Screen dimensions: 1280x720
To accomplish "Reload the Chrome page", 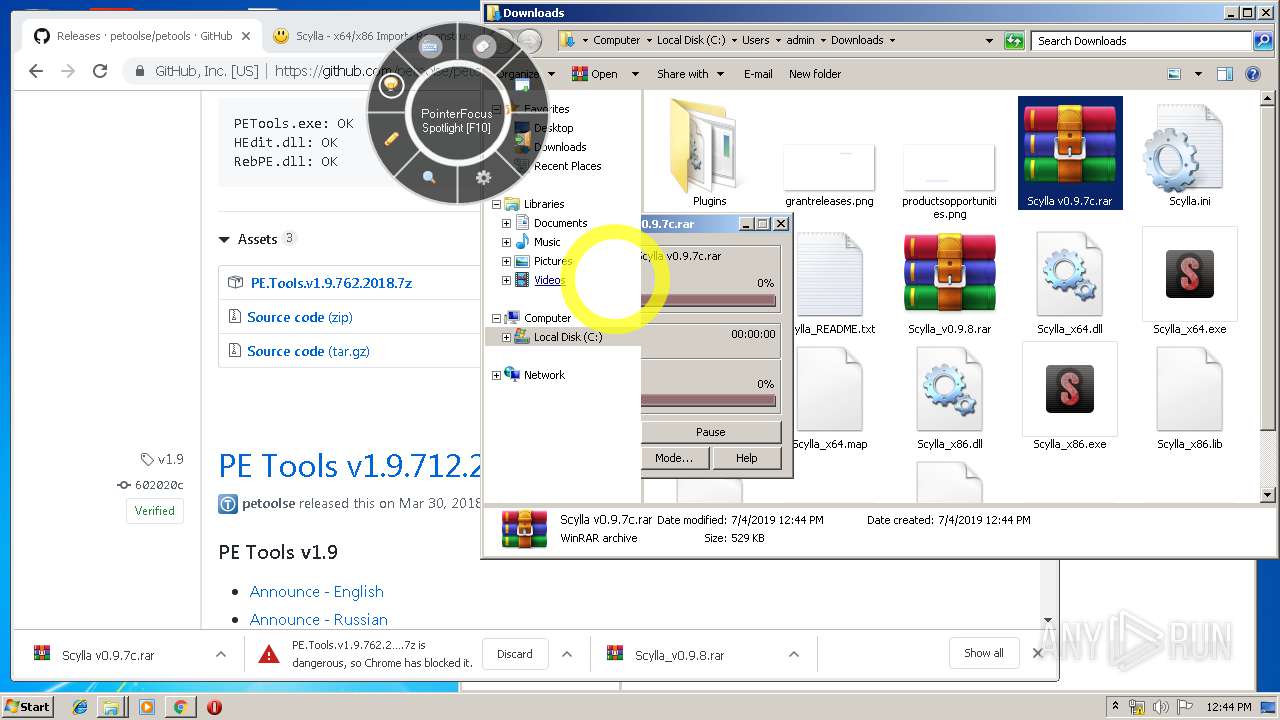I will 100,71.
